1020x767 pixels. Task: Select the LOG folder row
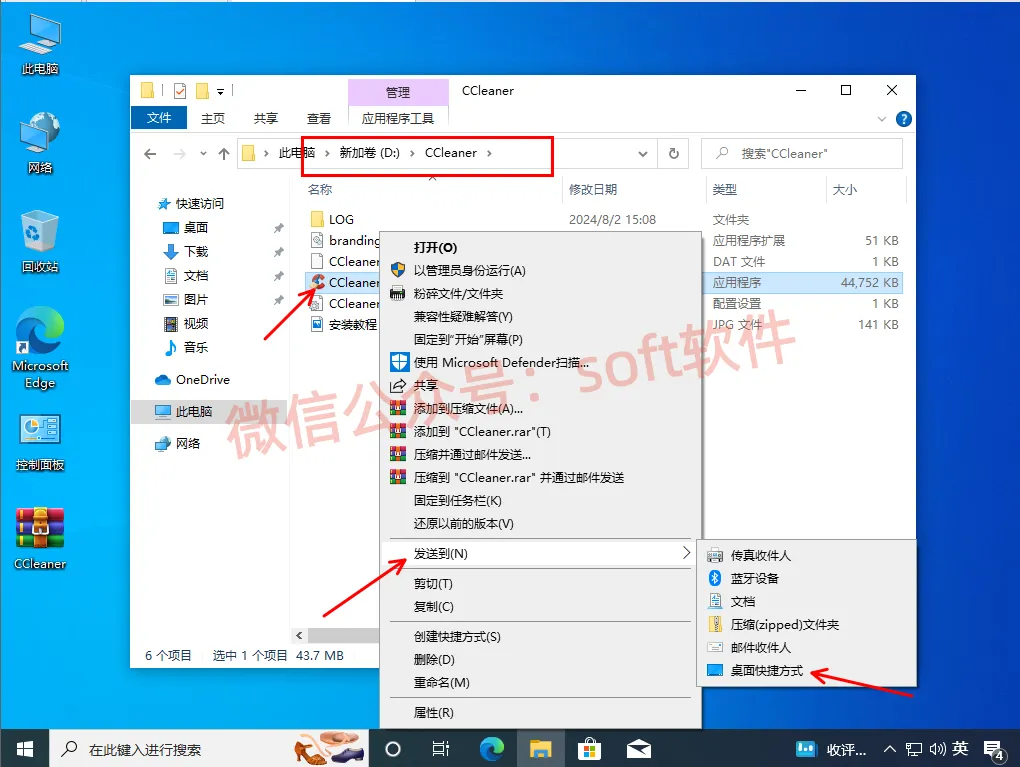point(605,219)
